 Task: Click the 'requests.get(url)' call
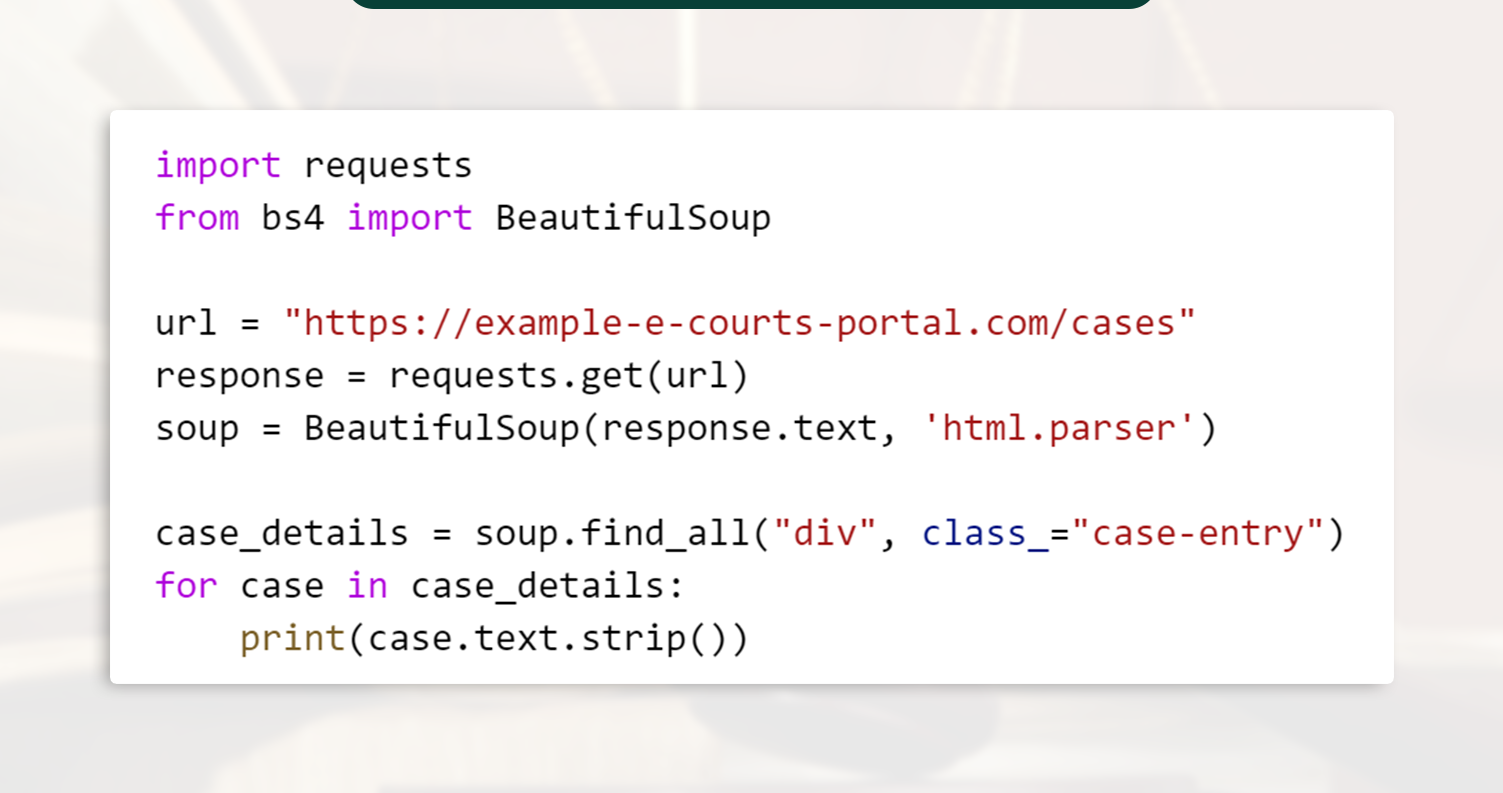(x=568, y=376)
